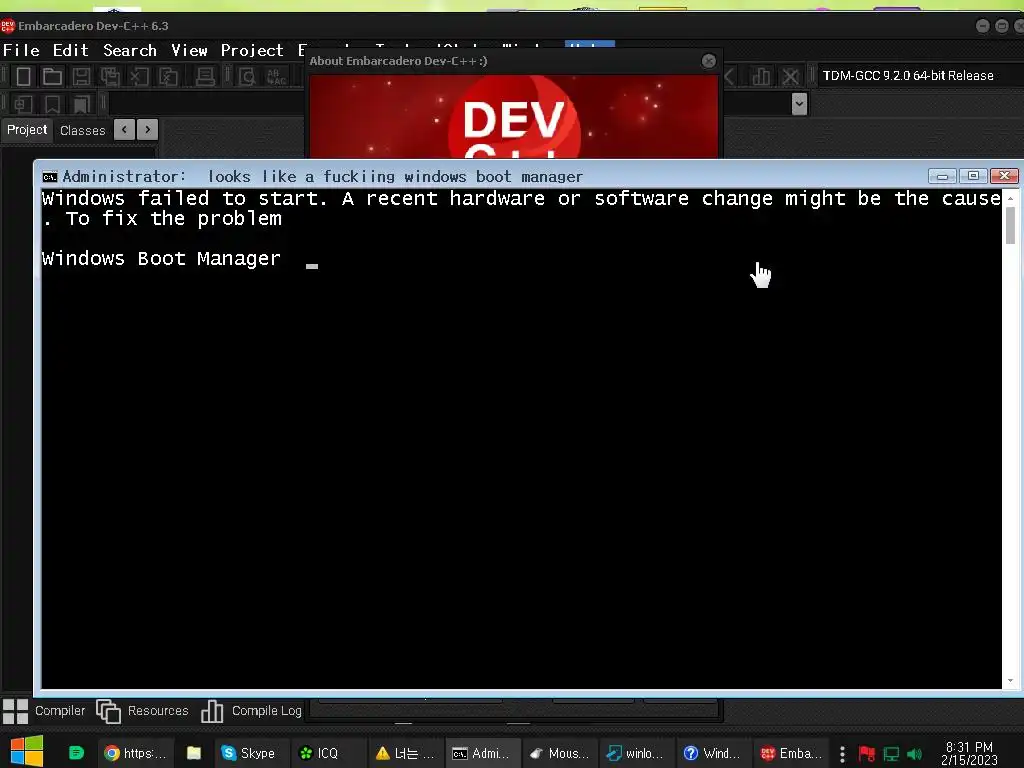The height and width of the screenshot is (768, 1024).
Task: Click the console vertical scrollbar thumb
Action: click(1010, 225)
